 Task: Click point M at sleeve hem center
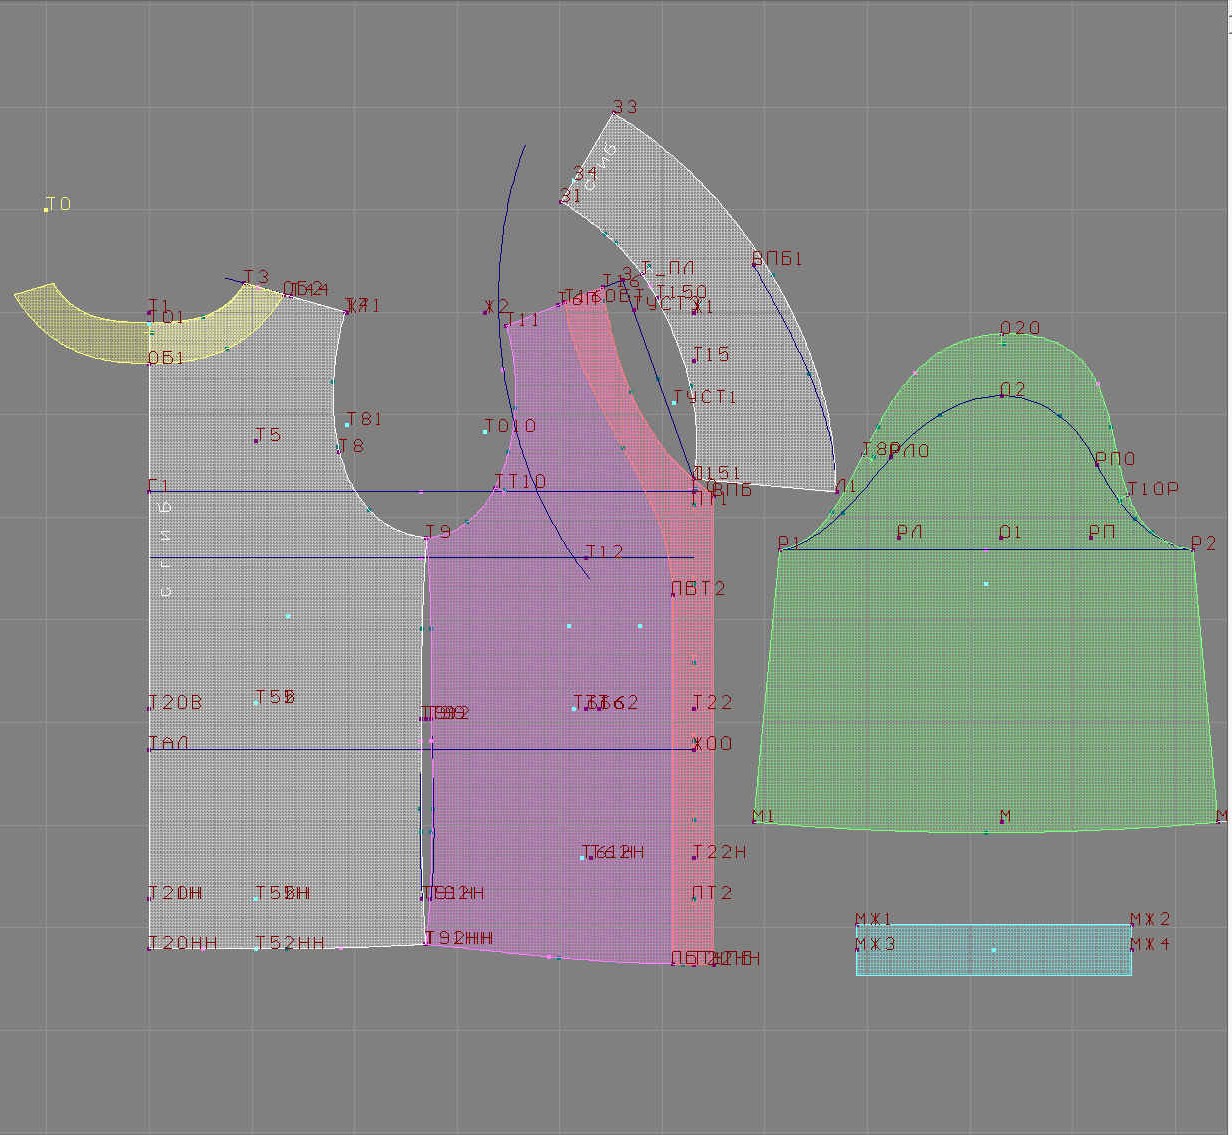click(1002, 822)
